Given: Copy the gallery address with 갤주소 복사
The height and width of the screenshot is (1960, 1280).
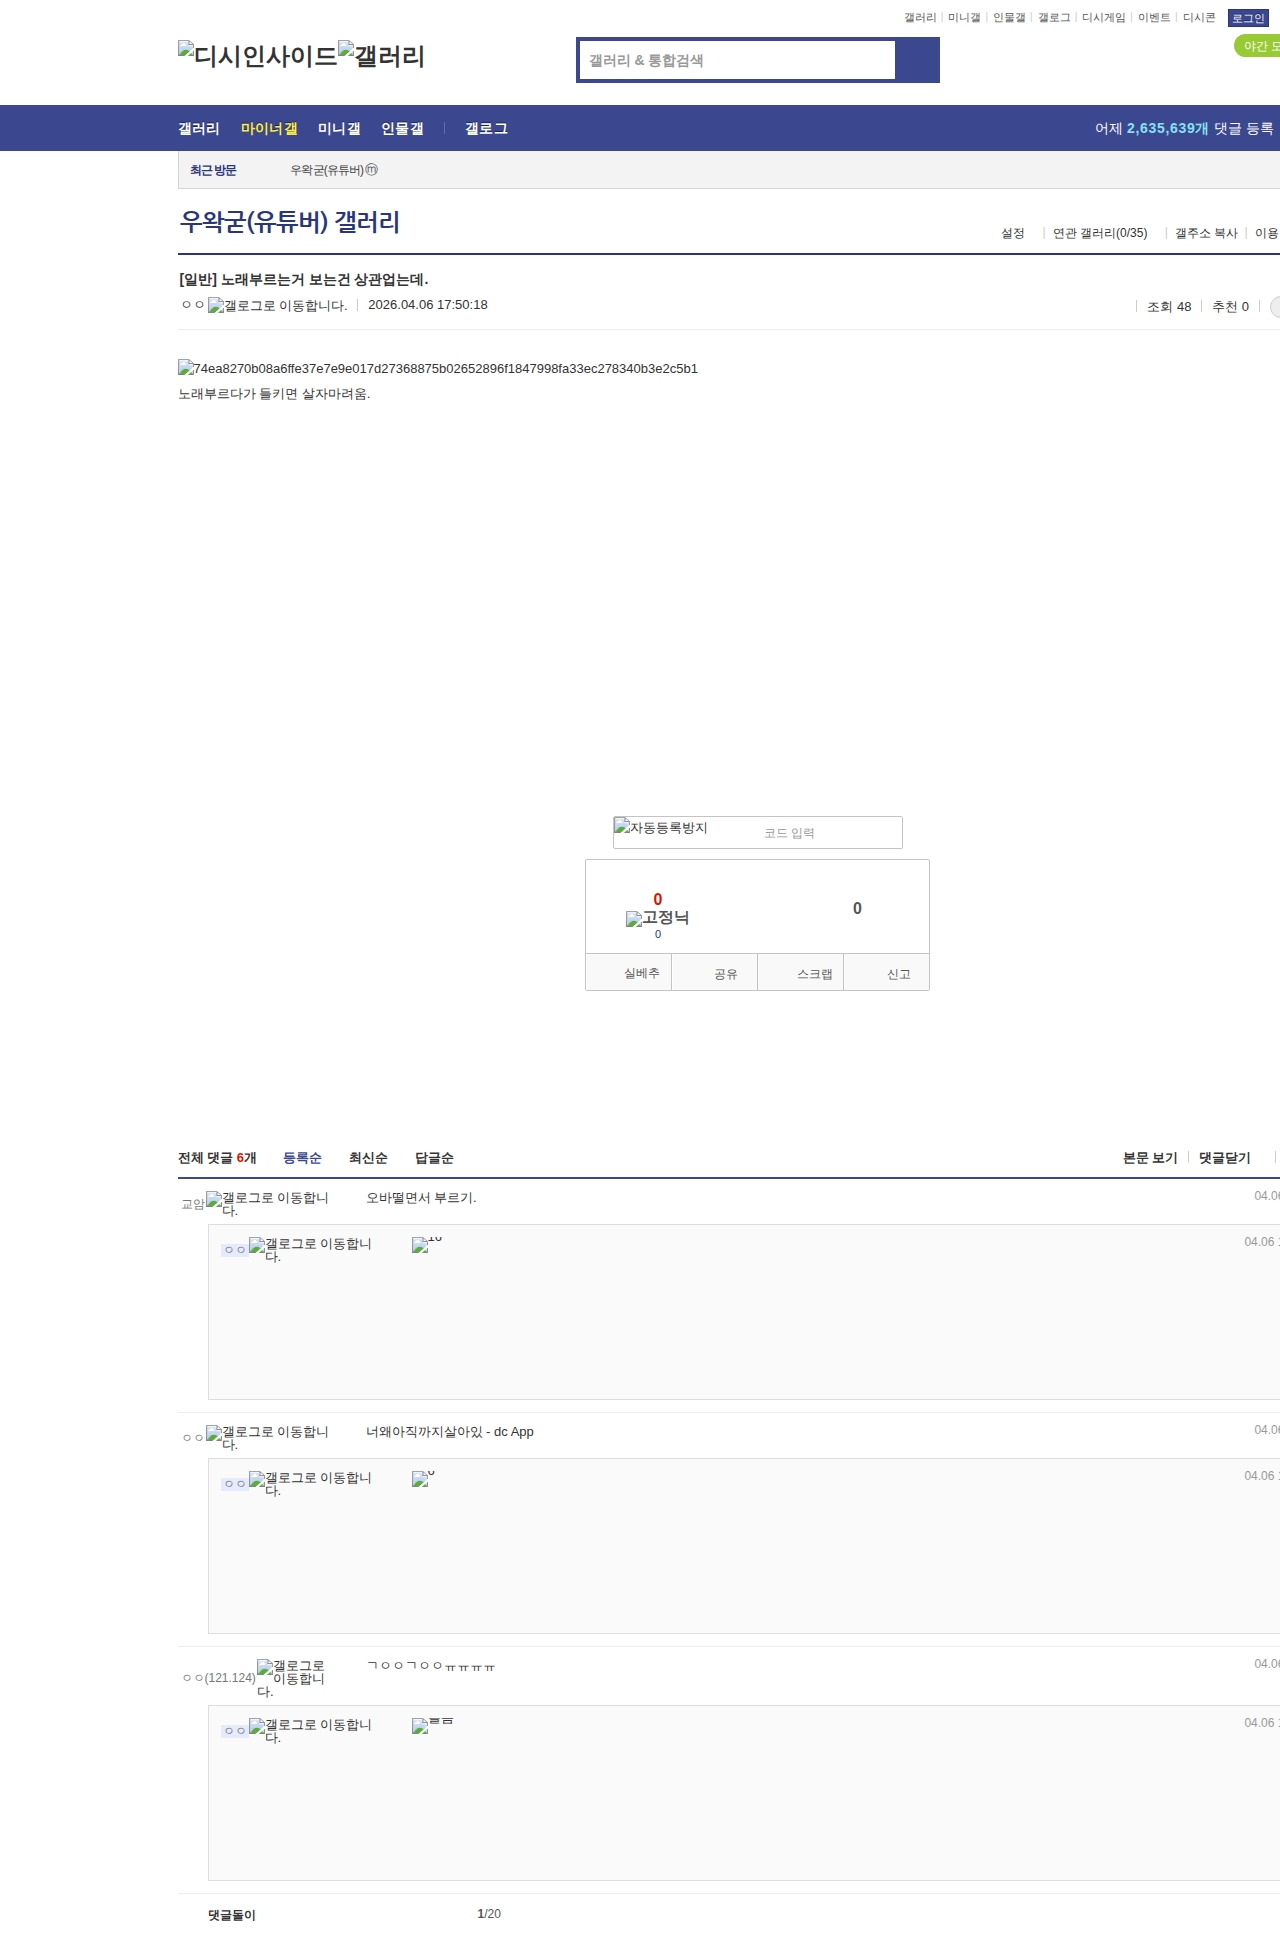Looking at the screenshot, I should pos(1206,233).
